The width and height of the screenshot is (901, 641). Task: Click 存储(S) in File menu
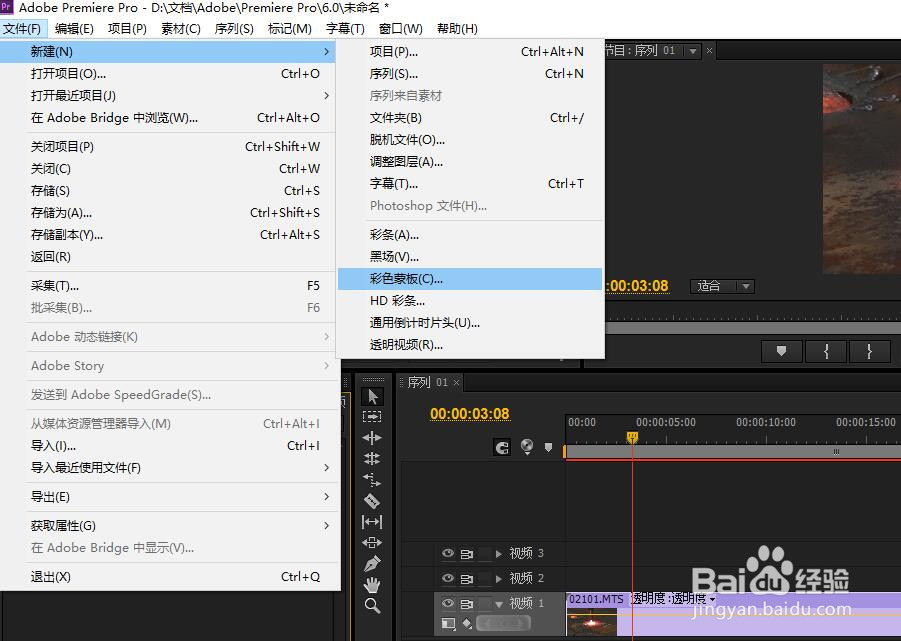170,191
